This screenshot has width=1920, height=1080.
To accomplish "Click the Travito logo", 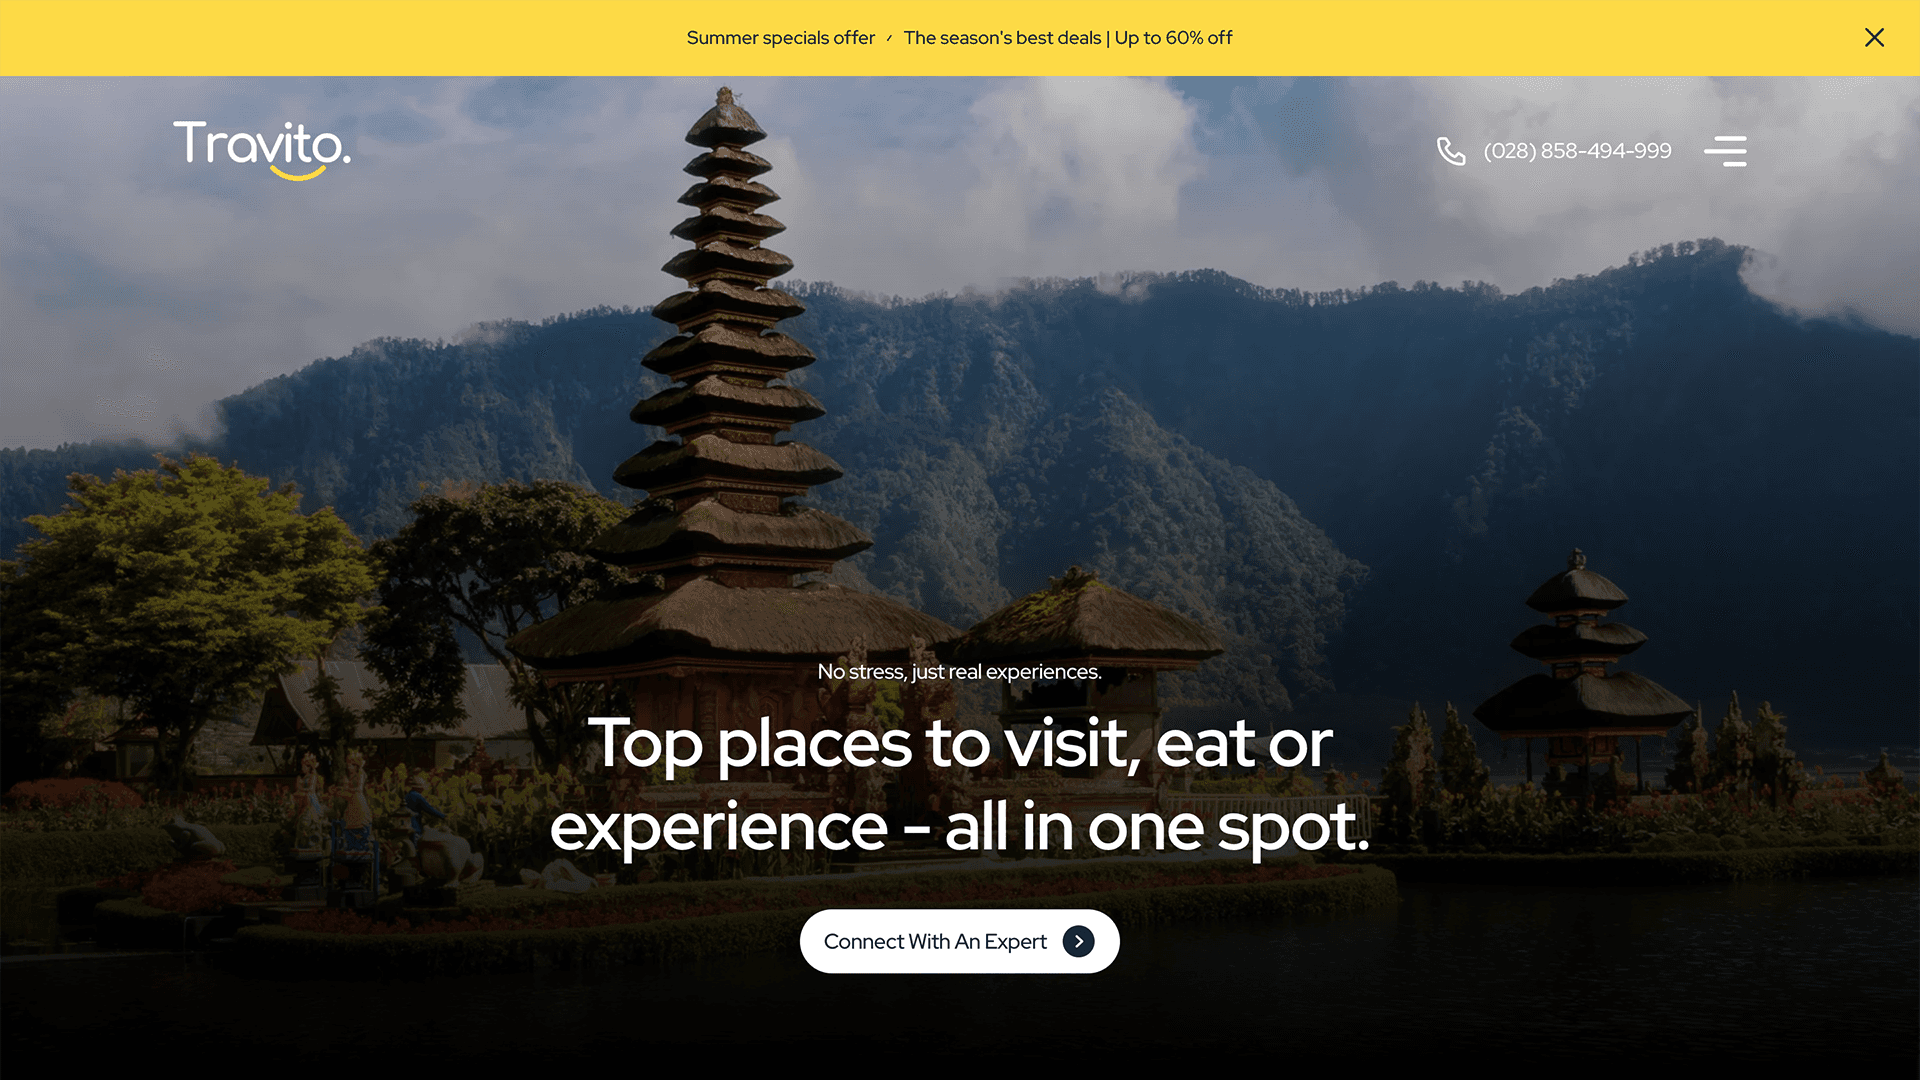I will [x=262, y=149].
